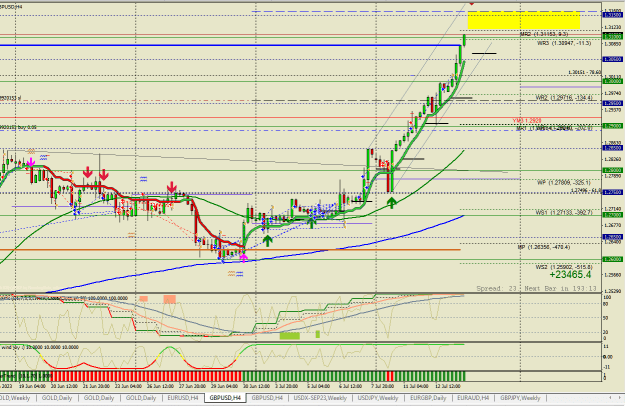Screen dimensions: 625x406
Task: Select the magenta up arrow at the low
Action: (x=243, y=258)
